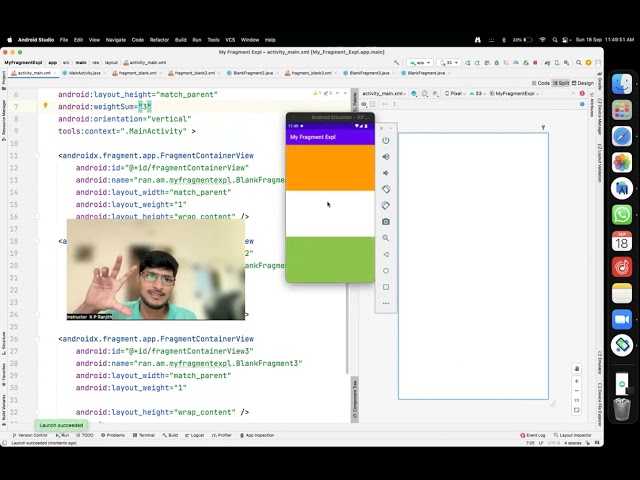
Task: Open Zoom from the Dock
Action: pyautogui.click(x=622, y=319)
